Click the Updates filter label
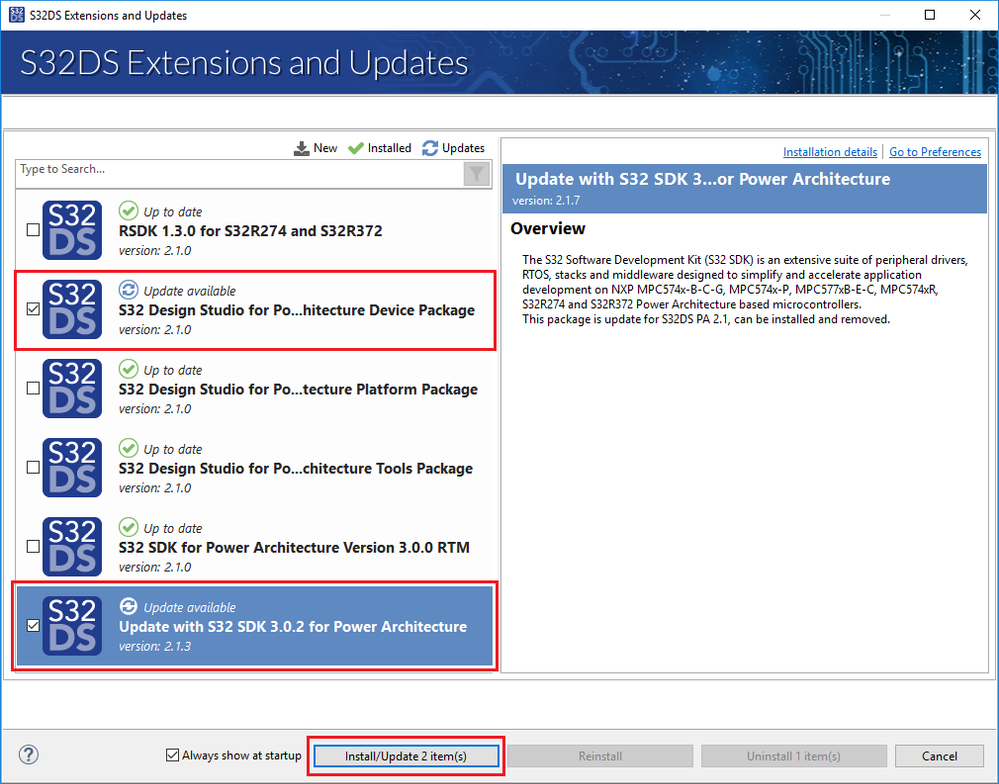The height and width of the screenshot is (784, 999). [x=463, y=148]
